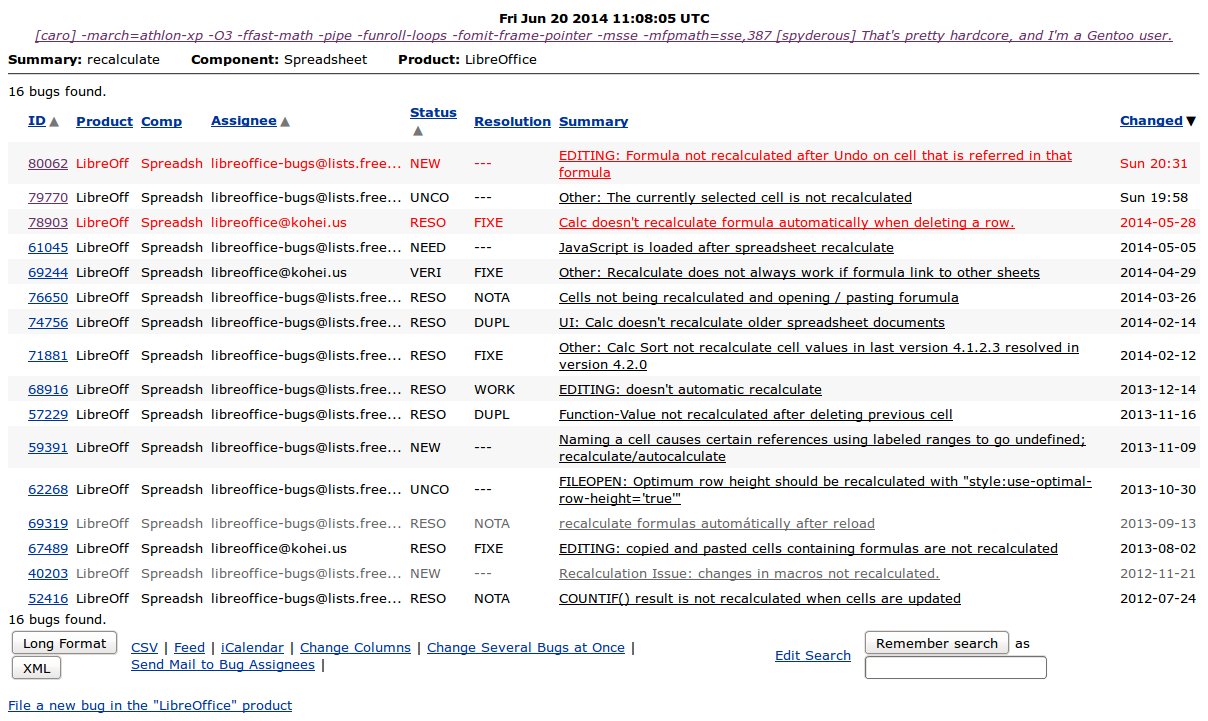The height and width of the screenshot is (721, 1208).
Task: Sort bugs by Assignee column header
Action: (x=243, y=120)
